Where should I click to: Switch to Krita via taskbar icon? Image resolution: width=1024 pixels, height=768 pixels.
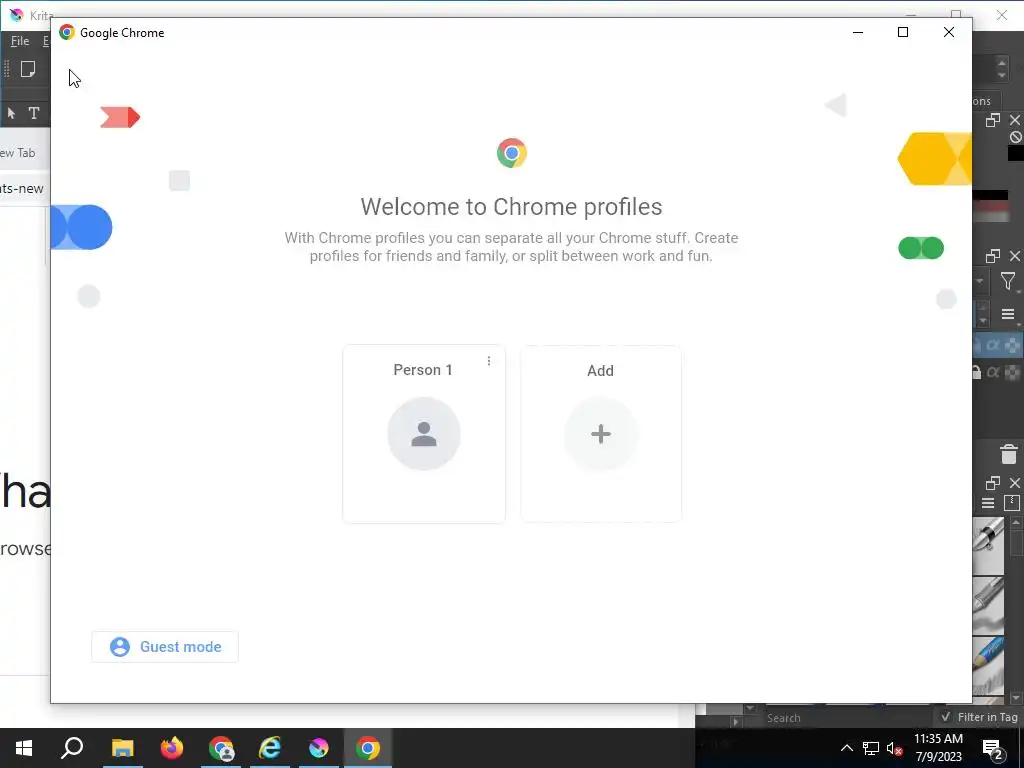319,748
